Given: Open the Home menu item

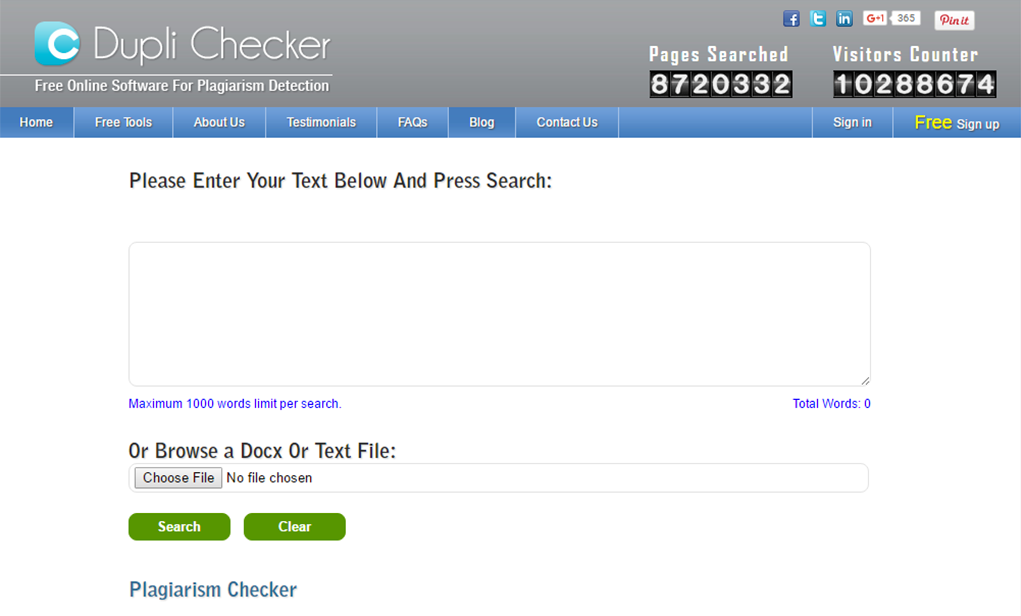Looking at the screenshot, I should point(36,122).
